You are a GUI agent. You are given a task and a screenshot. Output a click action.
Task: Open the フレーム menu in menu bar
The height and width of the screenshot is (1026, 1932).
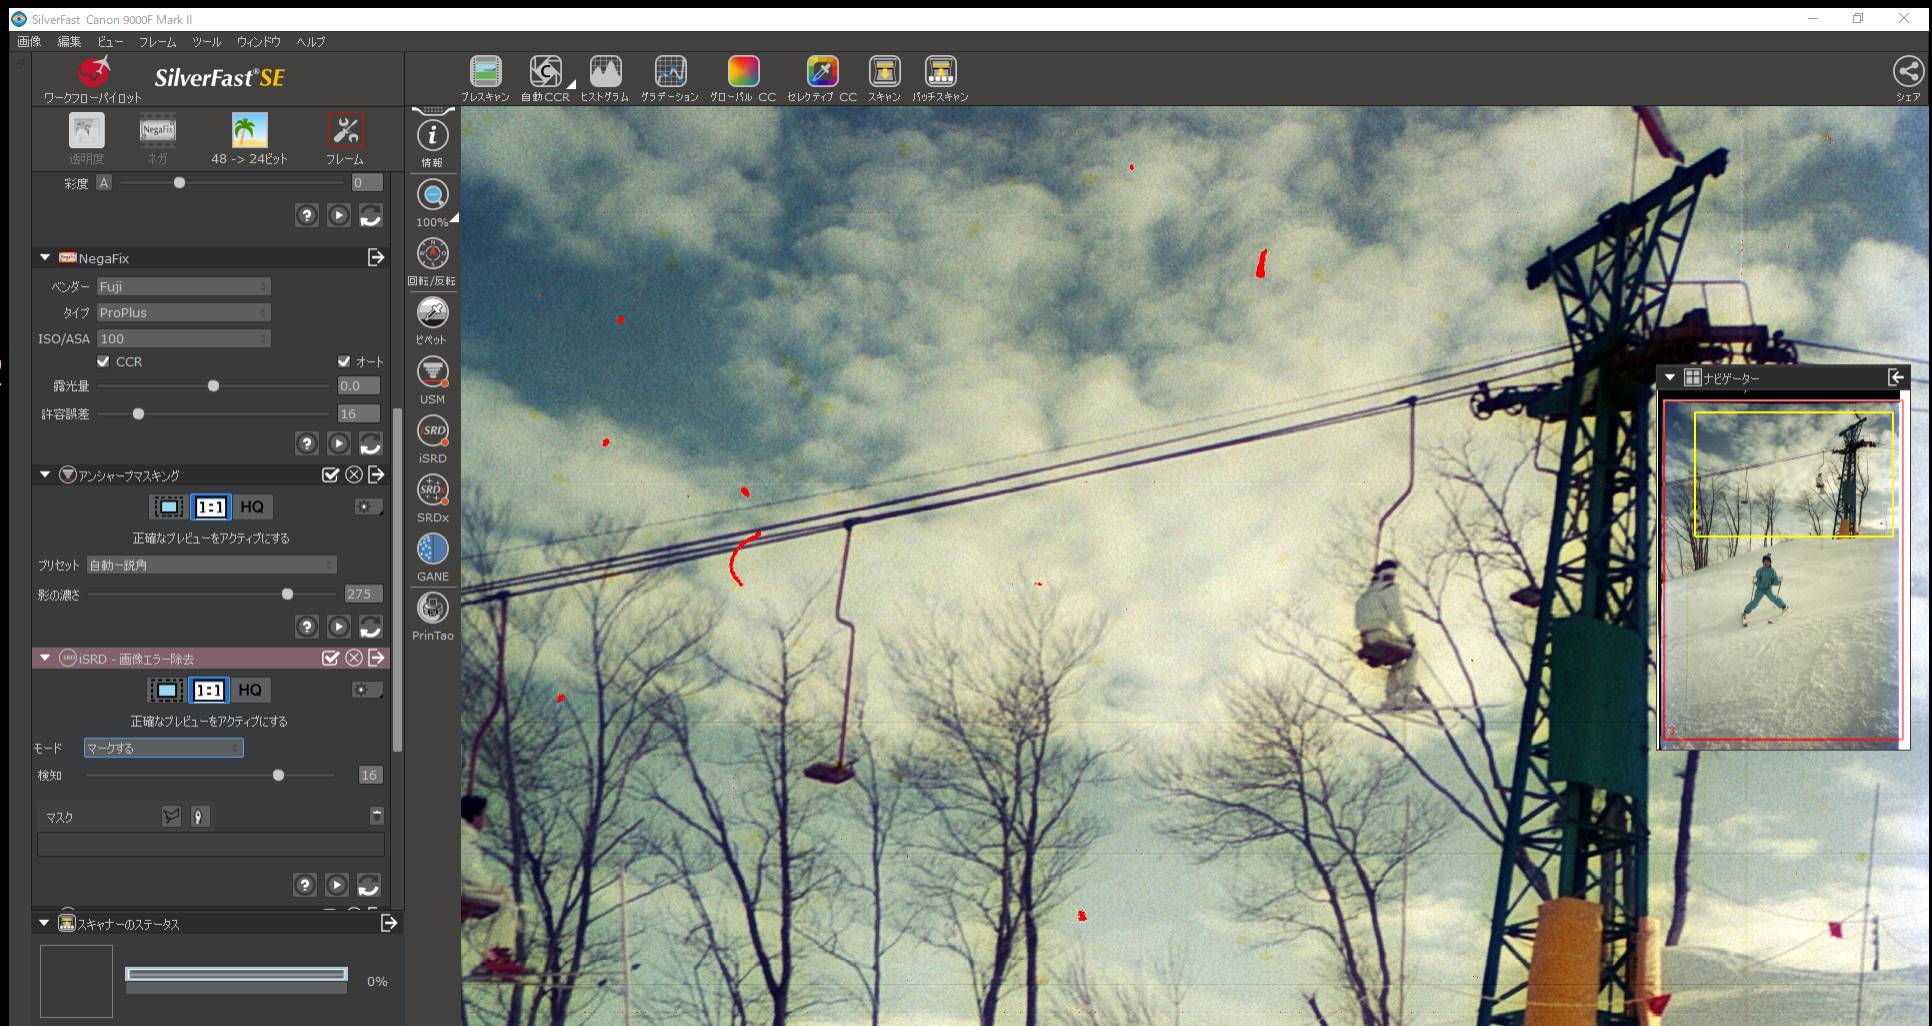[x=157, y=41]
